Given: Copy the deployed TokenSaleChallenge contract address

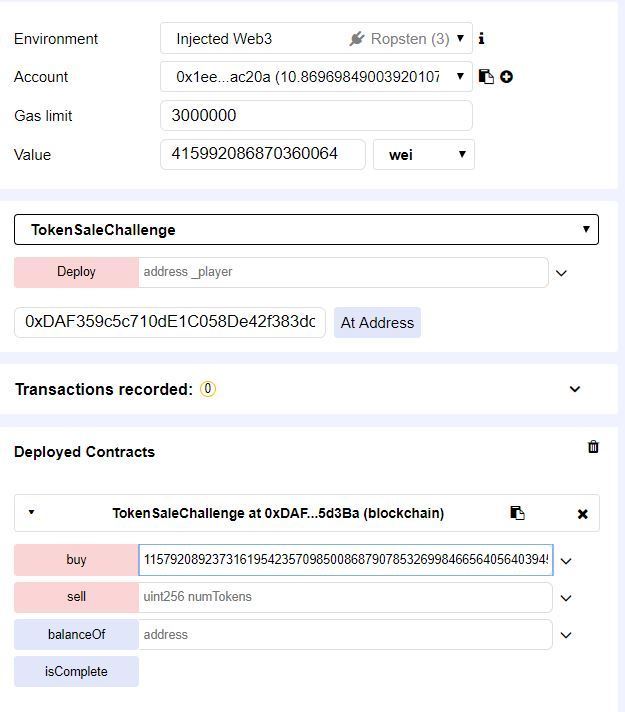Looking at the screenshot, I should pyautogui.click(x=517, y=513).
